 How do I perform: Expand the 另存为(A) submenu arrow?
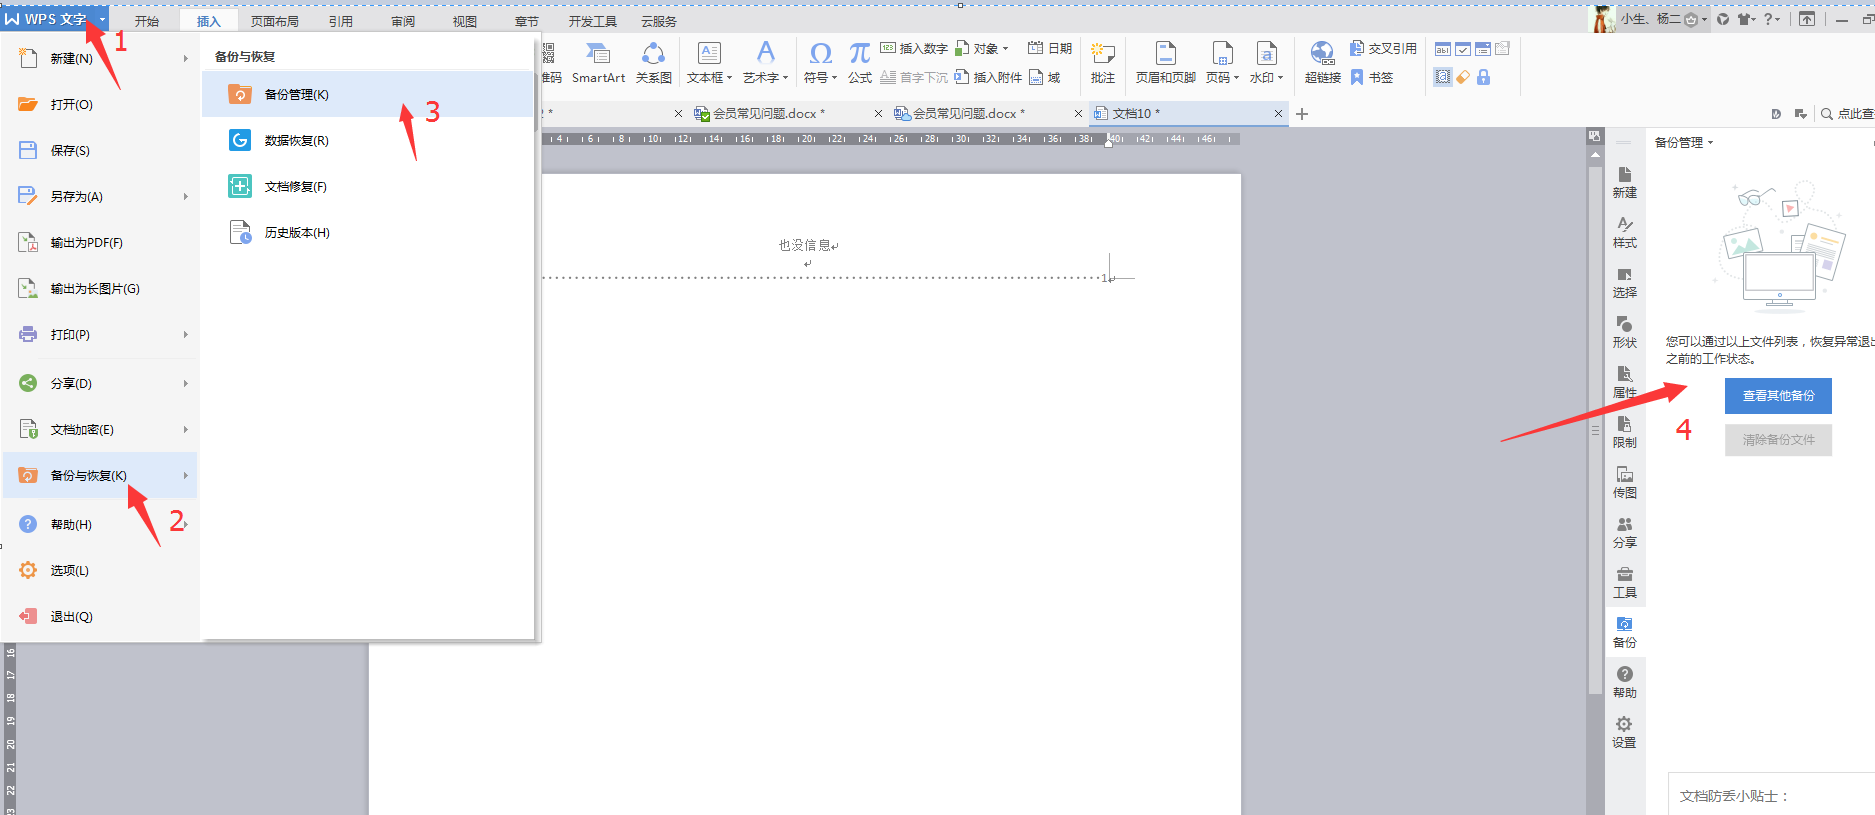(185, 197)
